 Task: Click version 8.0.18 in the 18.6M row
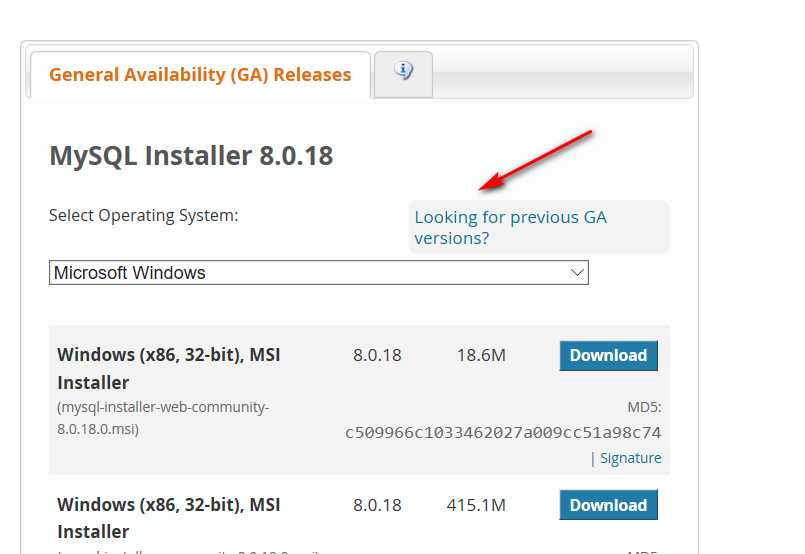377,355
